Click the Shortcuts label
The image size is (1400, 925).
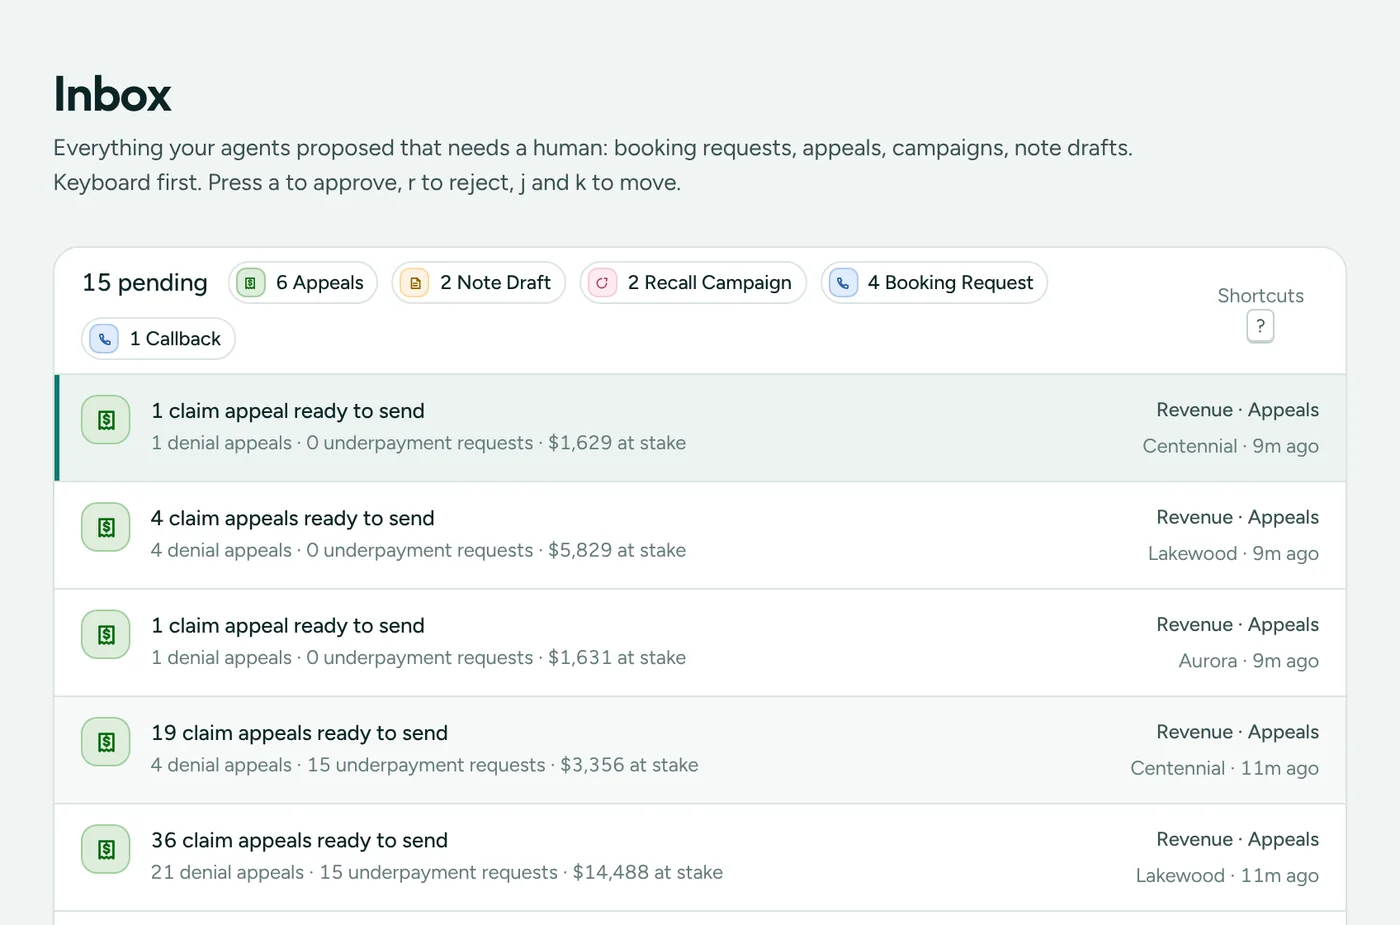tap(1260, 296)
